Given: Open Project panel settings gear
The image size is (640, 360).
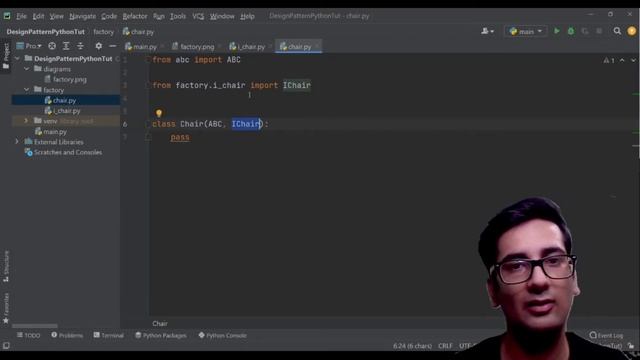Looking at the screenshot, I should click(99, 46).
